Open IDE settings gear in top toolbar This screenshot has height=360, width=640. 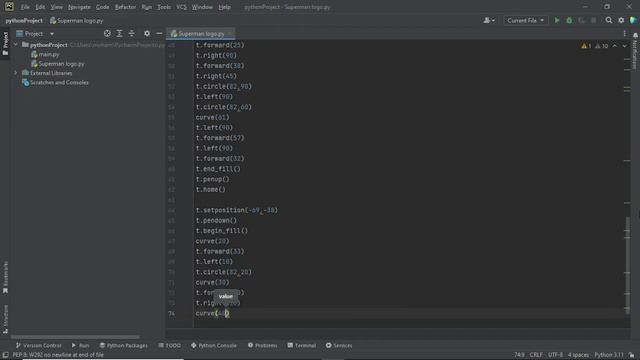pyautogui.click(x=621, y=20)
